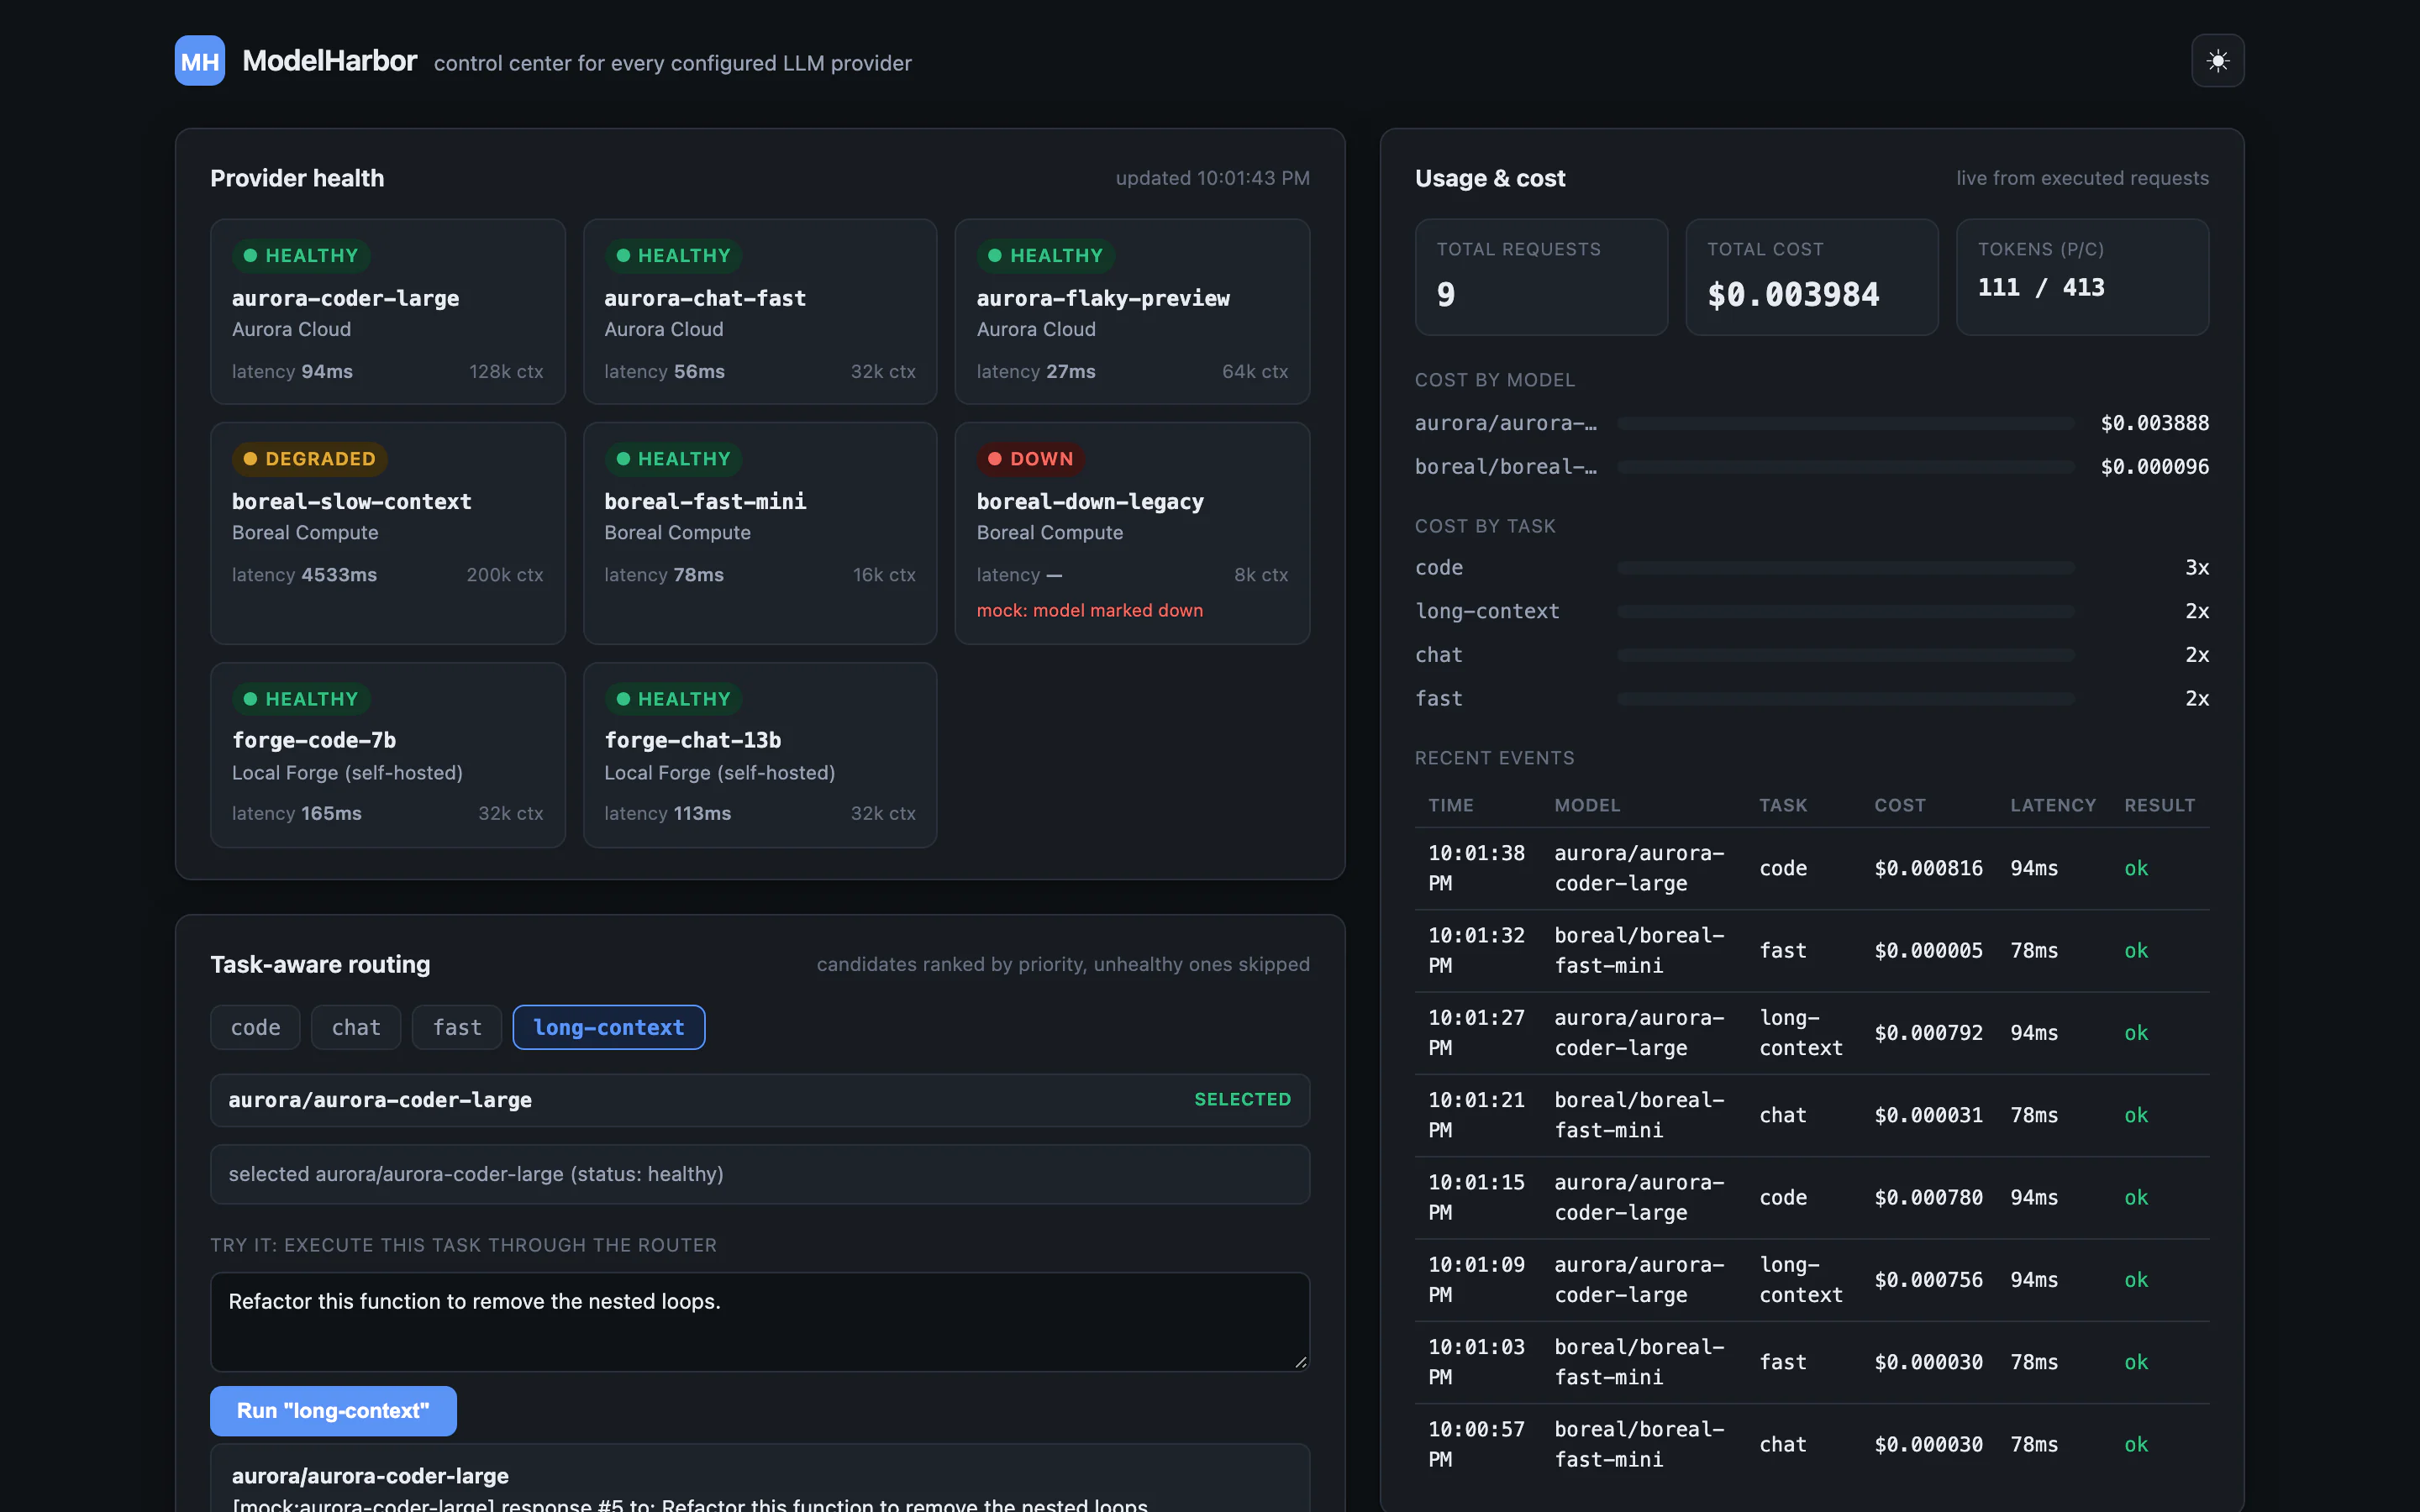The image size is (2420, 1512).
Task: Click the MH ModelHarbor logo
Action: (x=200, y=61)
